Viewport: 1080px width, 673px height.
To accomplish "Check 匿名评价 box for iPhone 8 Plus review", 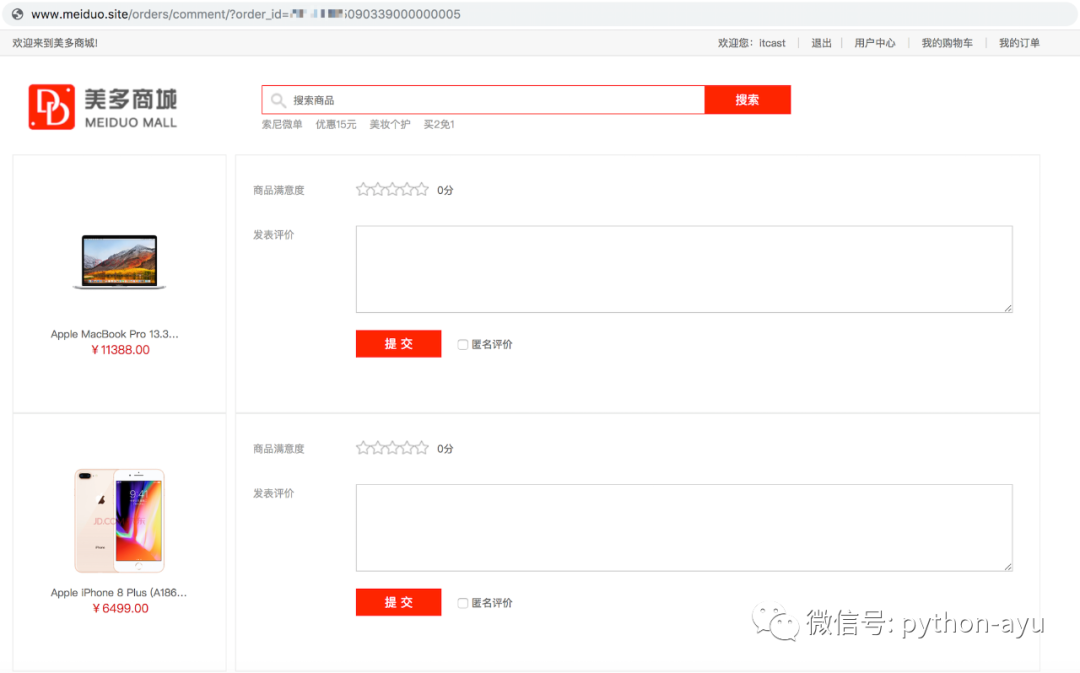I will pos(463,603).
